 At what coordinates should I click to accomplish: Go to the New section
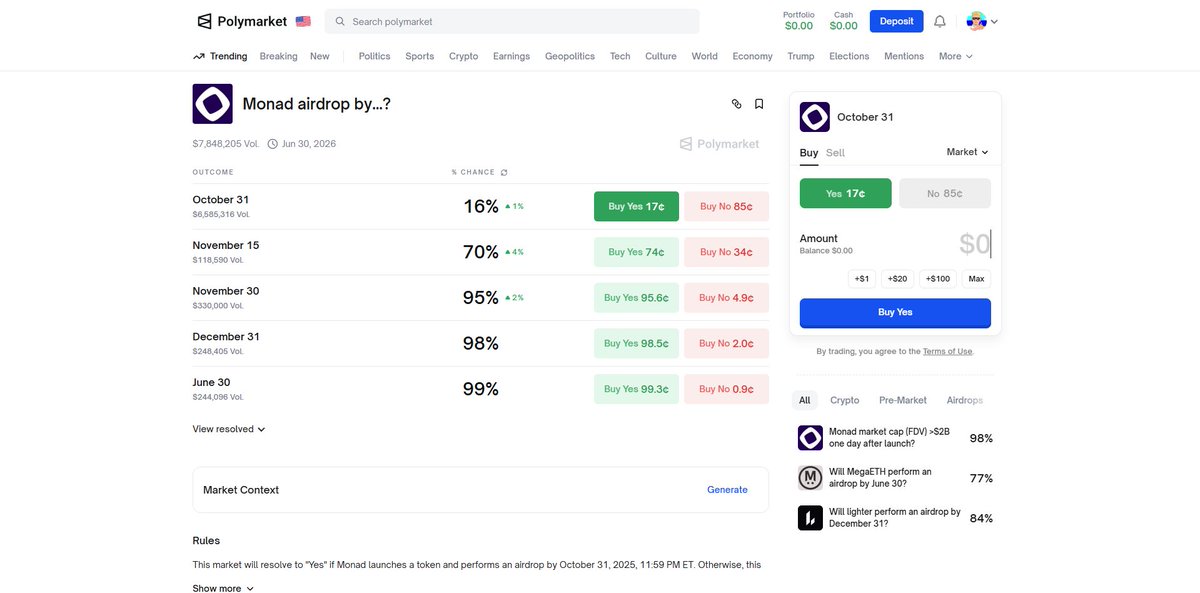[319, 56]
